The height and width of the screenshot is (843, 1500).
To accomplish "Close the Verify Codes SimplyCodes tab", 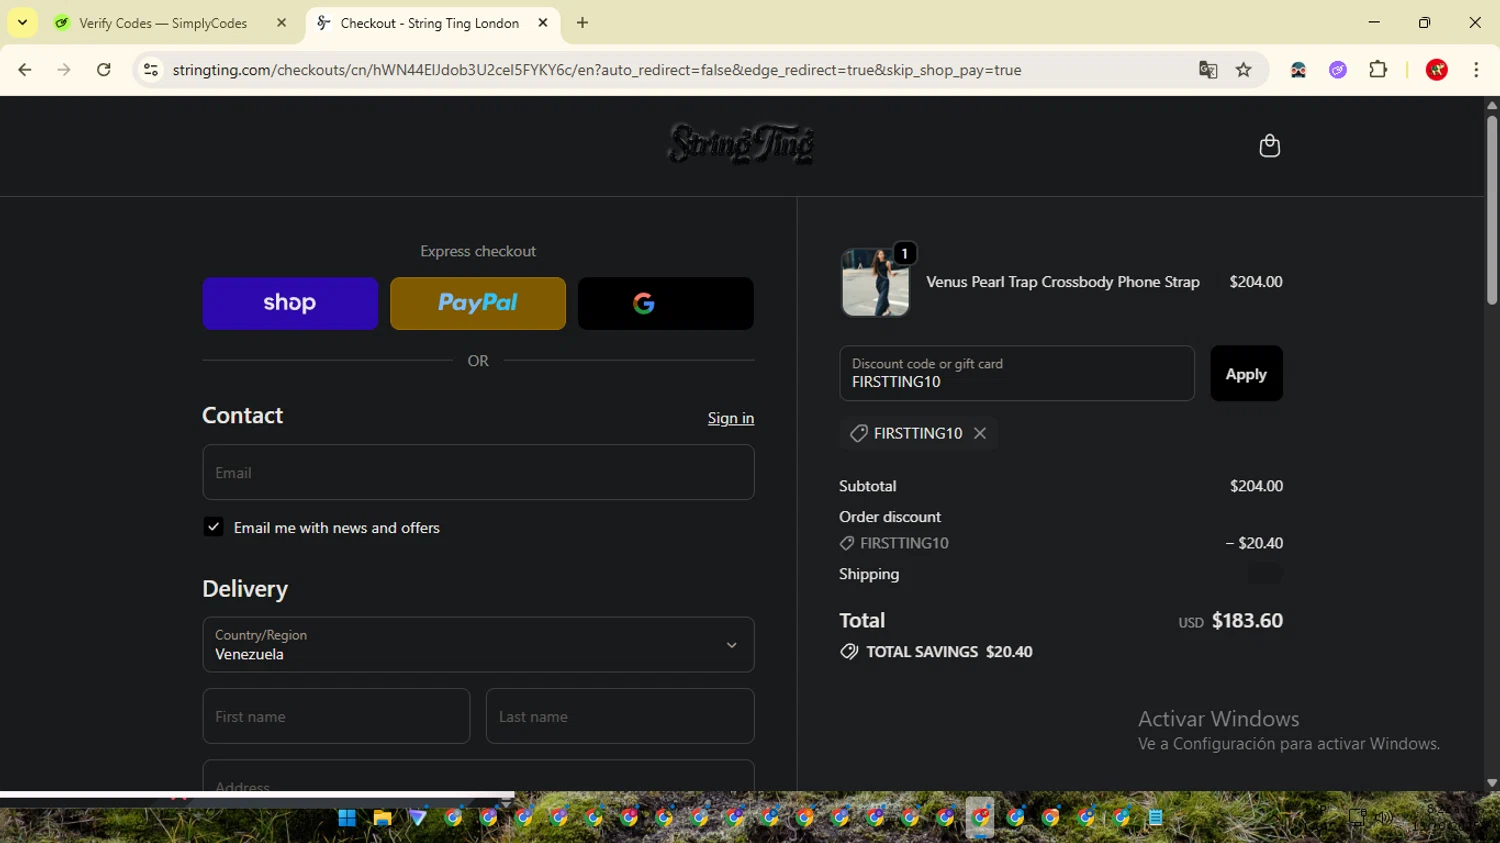I will pyautogui.click(x=282, y=23).
